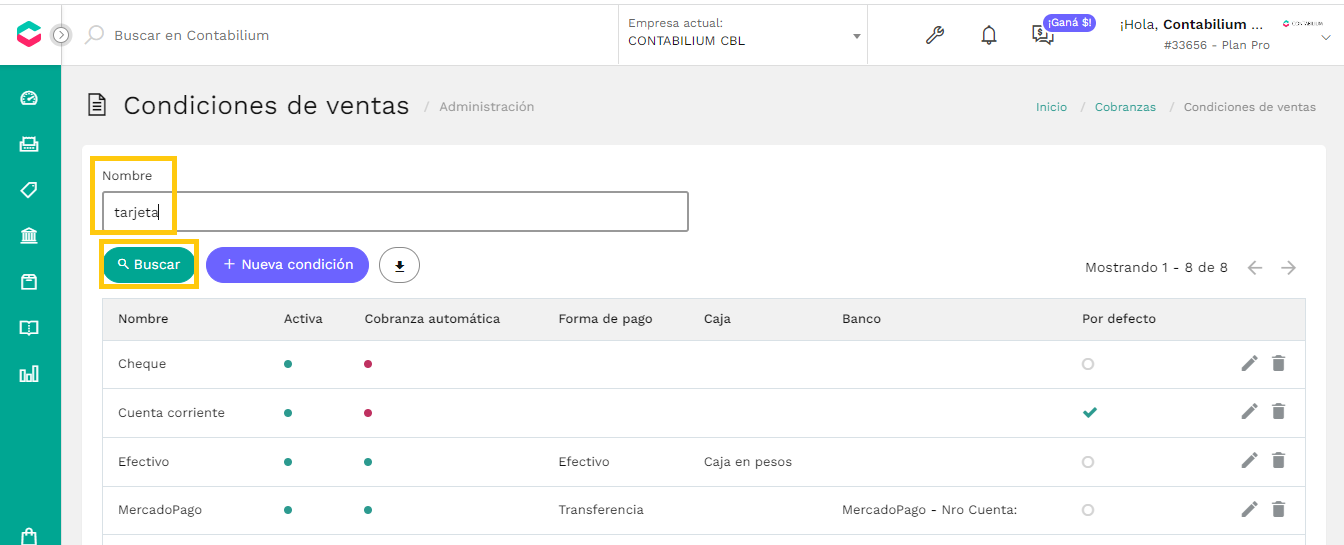This screenshot has width=1344, height=545.
Task: Delete the Cheque condition
Action: point(1278,363)
